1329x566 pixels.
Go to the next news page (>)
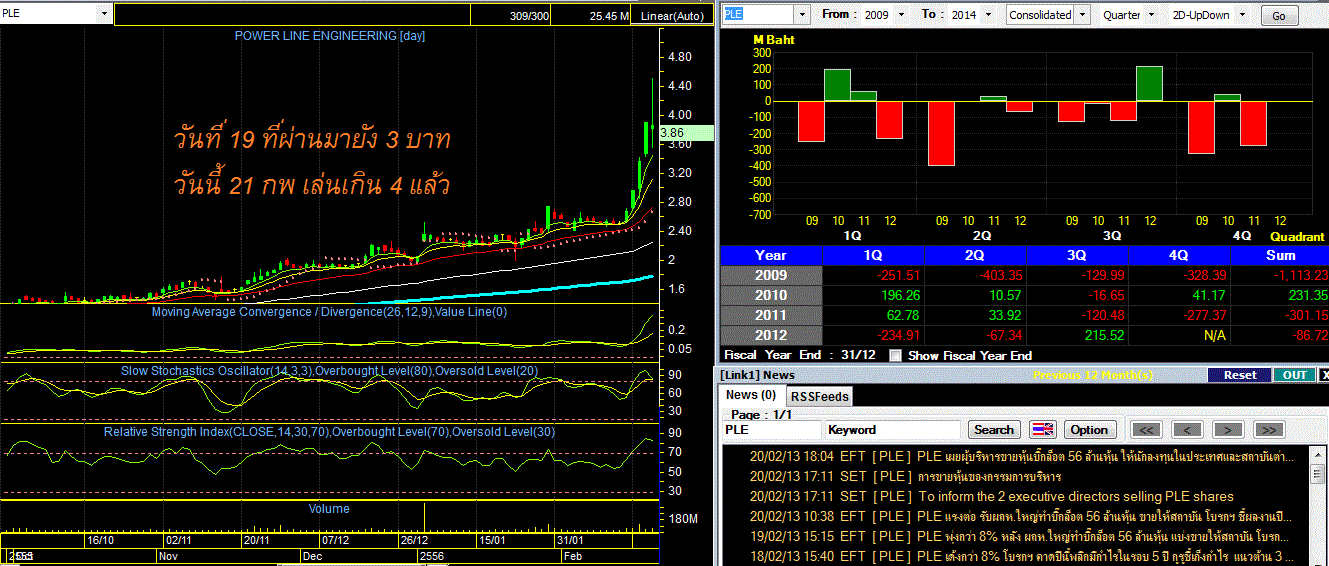point(1227,429)
